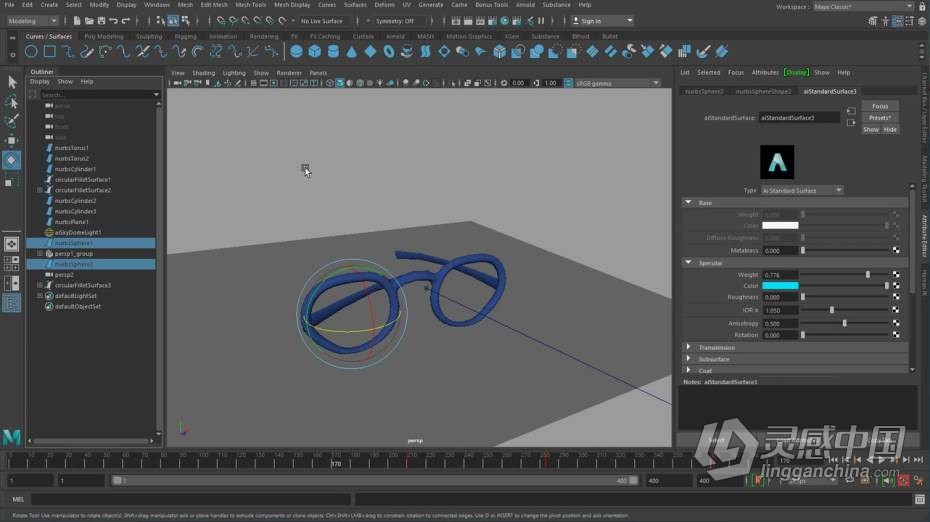Open the Mesh Tools menu
The image size is (930, 522).
250,5
